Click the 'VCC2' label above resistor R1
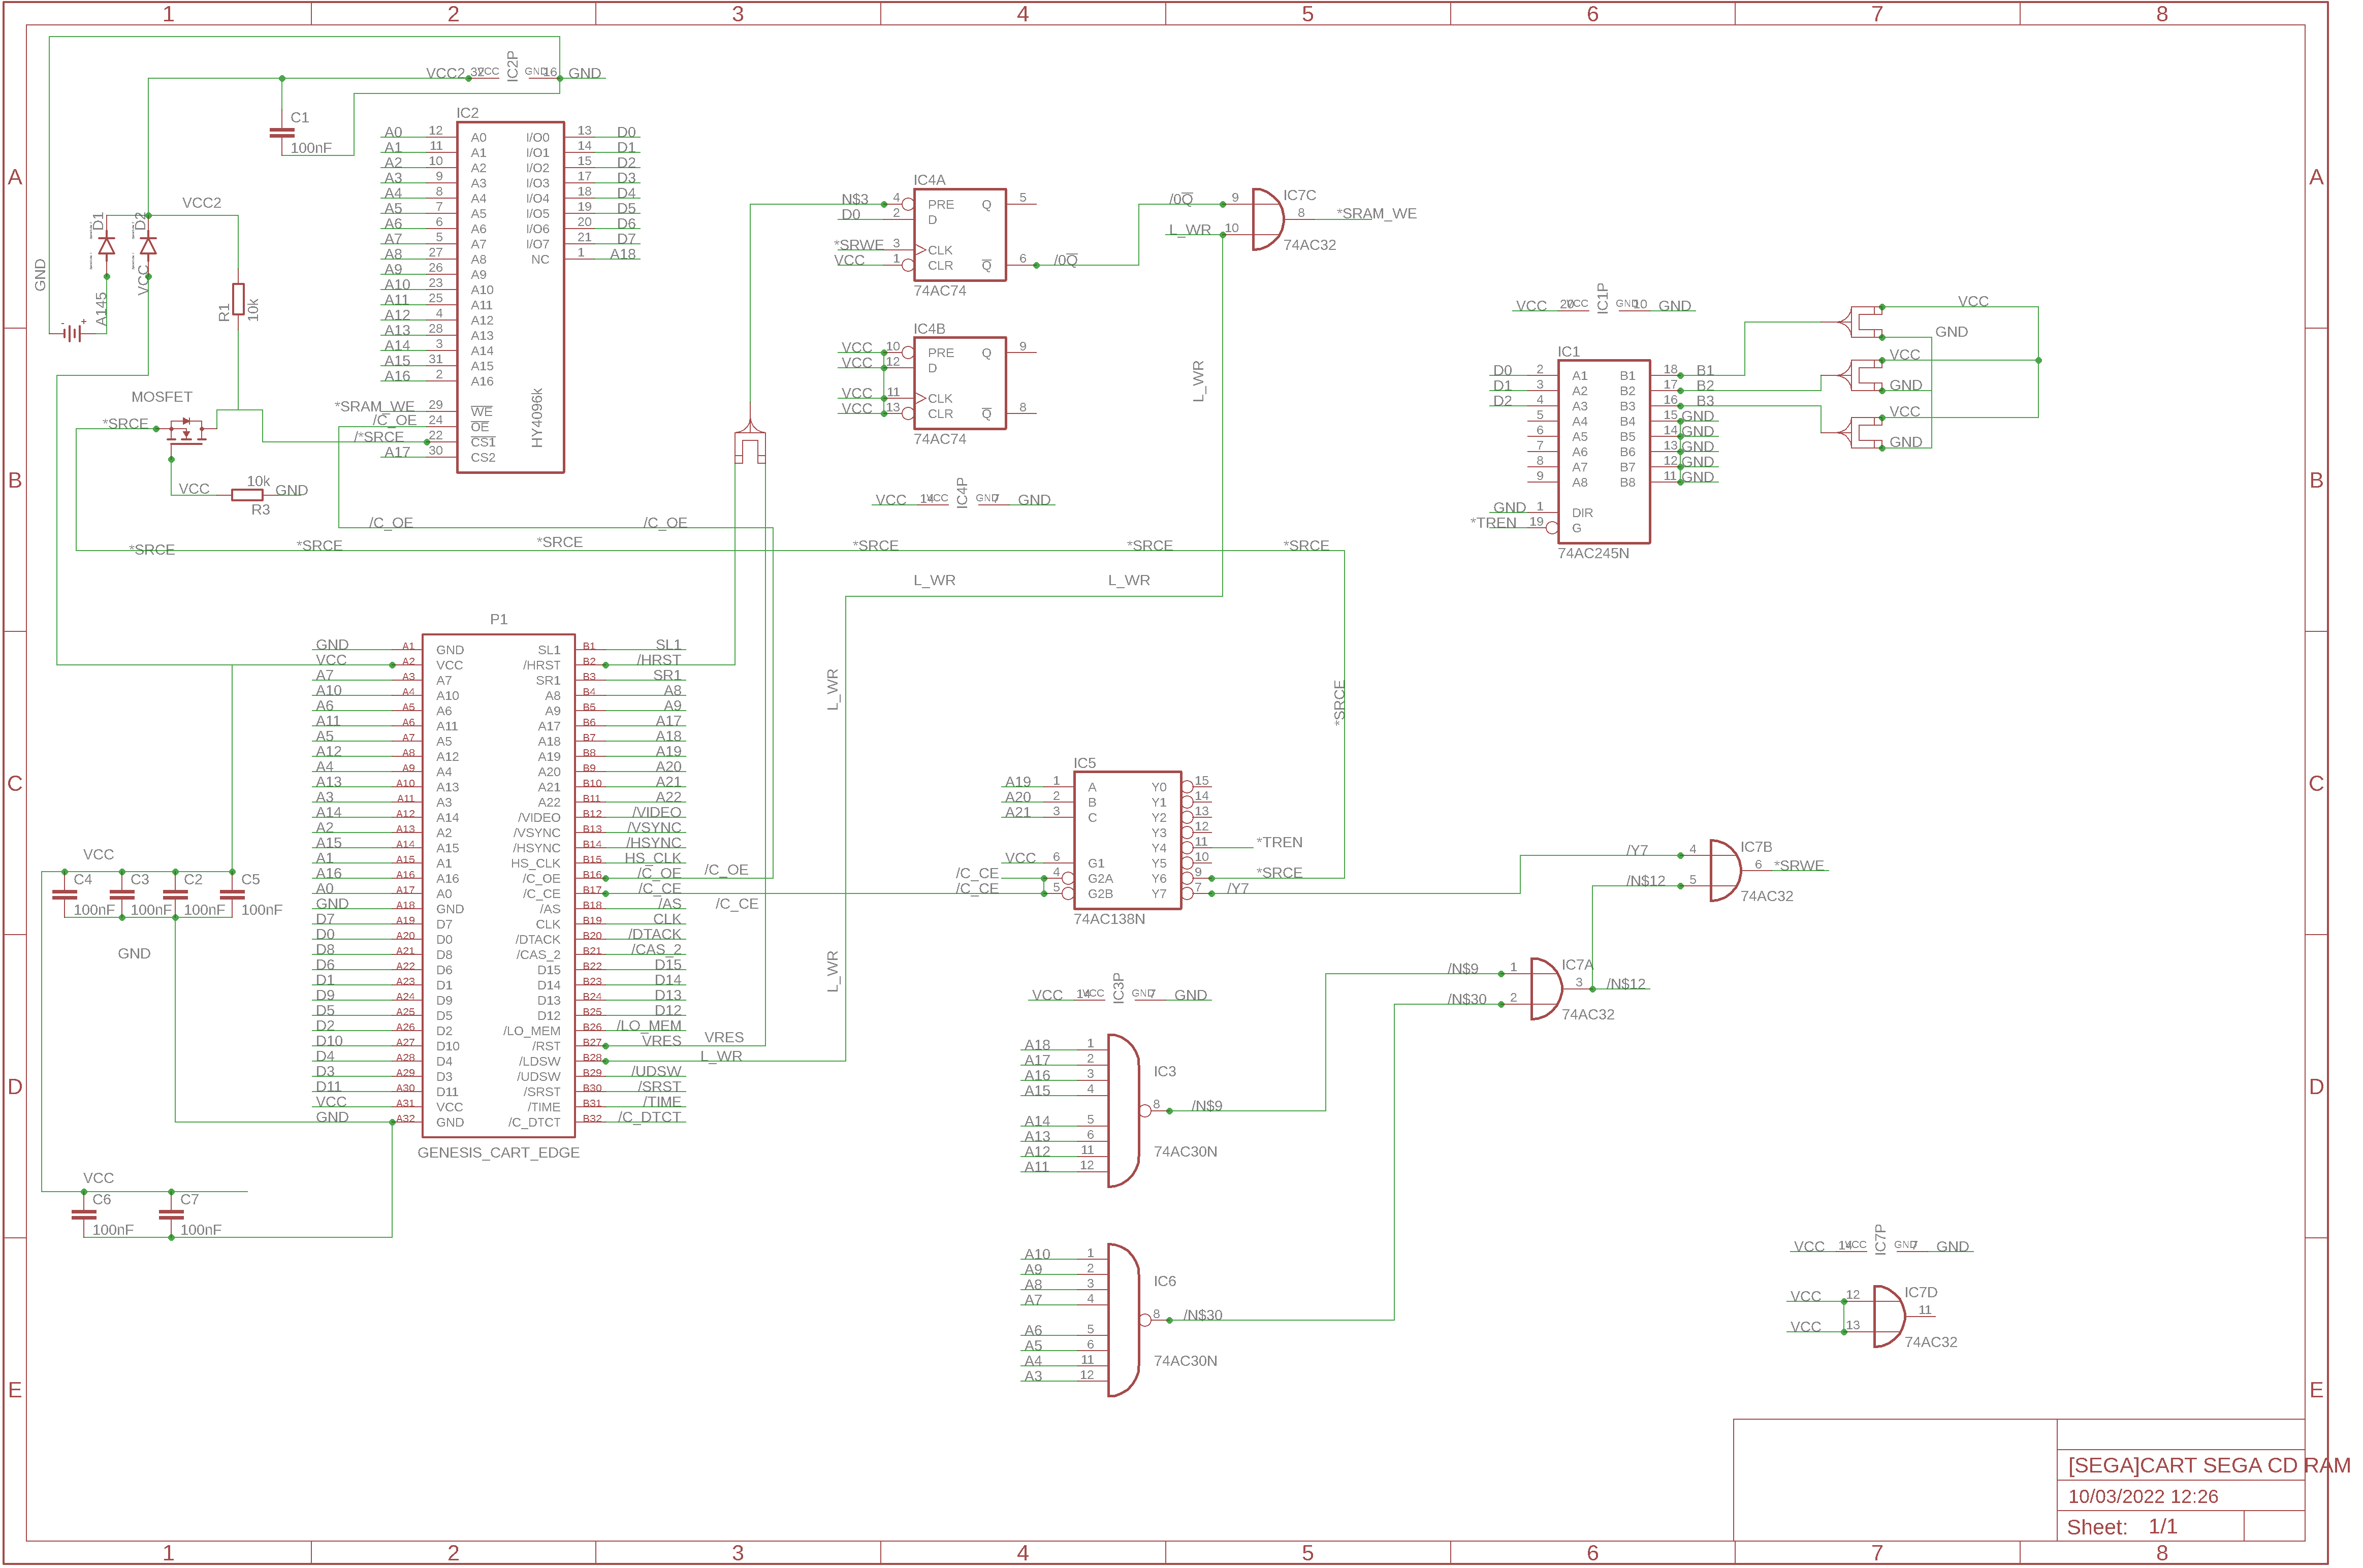2363x1568 pixels. [x=202, y=203]
